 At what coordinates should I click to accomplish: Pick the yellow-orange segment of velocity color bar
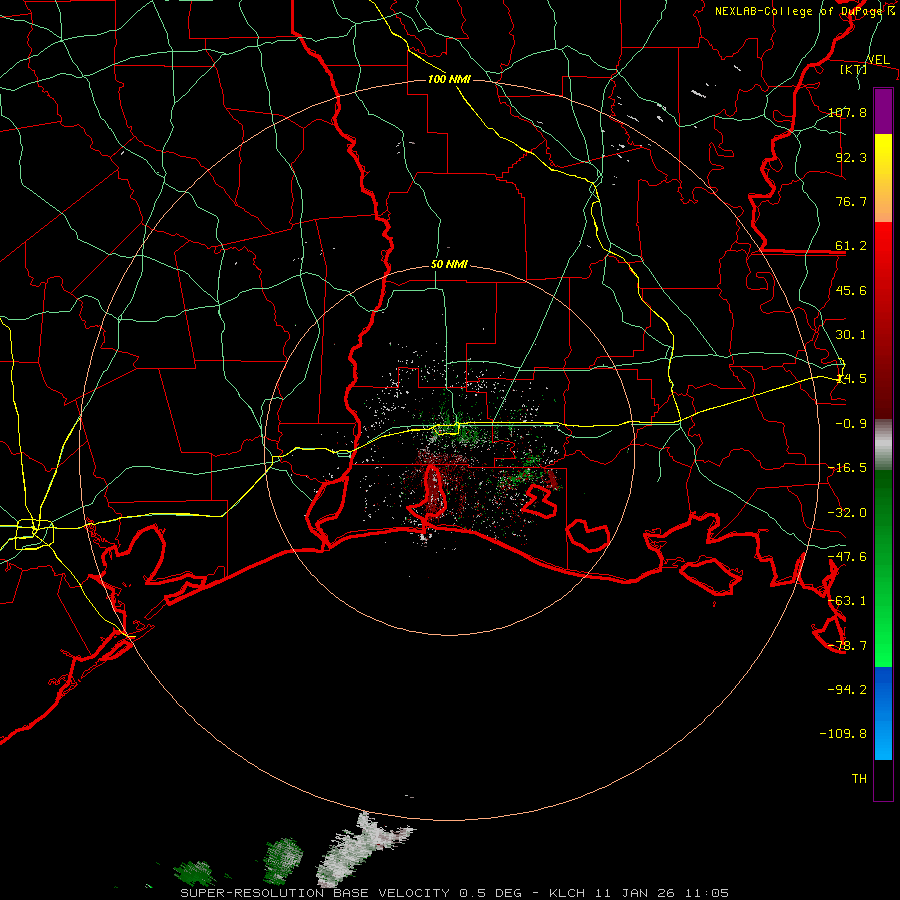point(883,178)
